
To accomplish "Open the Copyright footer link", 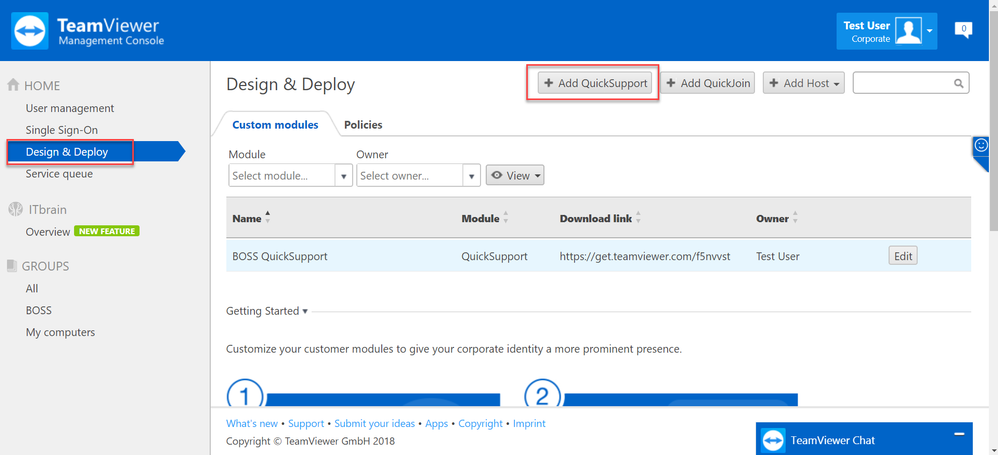I will tap(481, 423).
